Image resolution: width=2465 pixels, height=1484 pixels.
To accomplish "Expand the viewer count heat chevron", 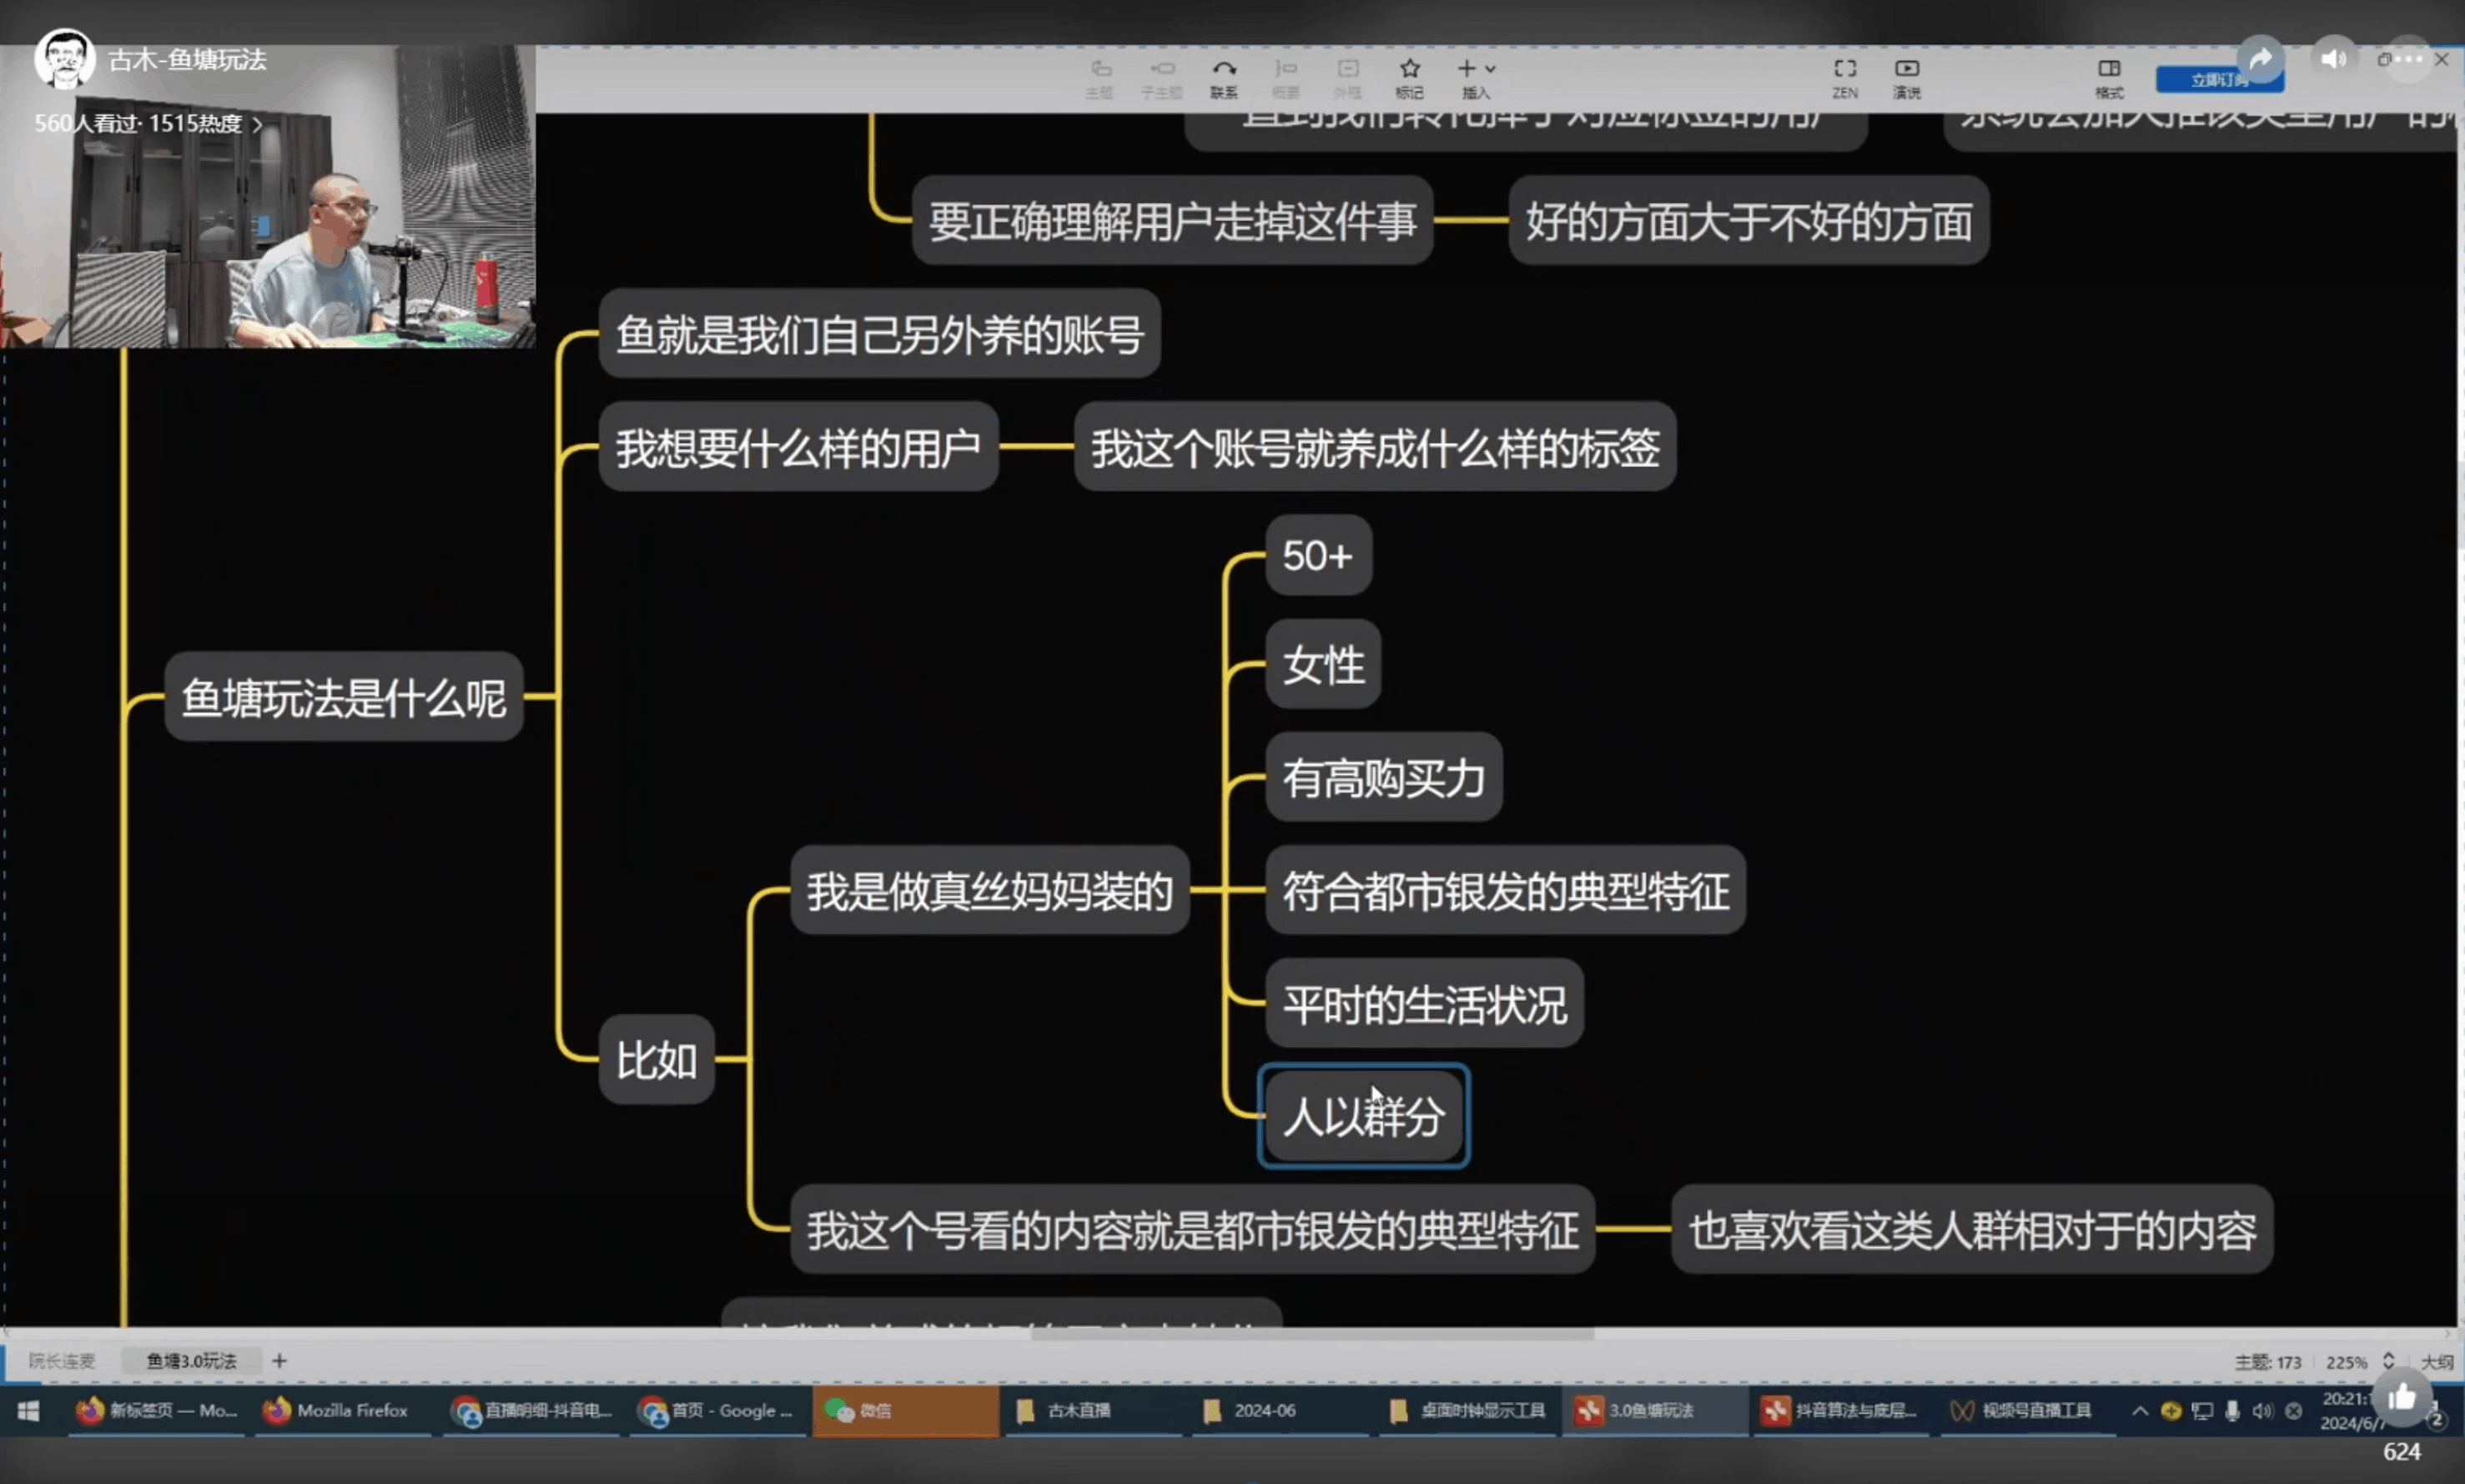I will pos(258,125).
